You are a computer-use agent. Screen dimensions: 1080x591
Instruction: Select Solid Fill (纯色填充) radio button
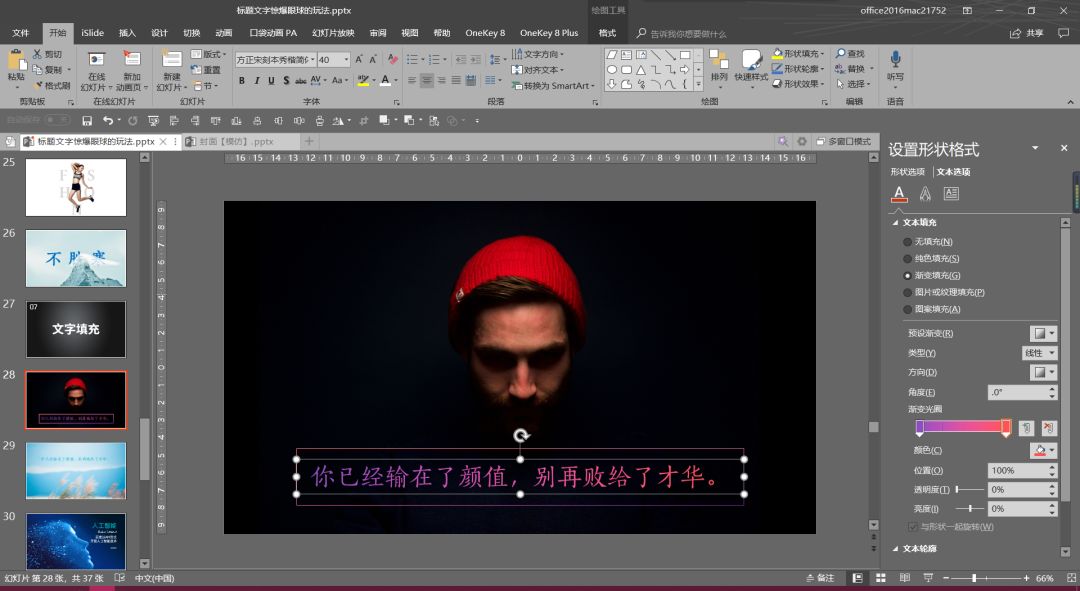907,259
